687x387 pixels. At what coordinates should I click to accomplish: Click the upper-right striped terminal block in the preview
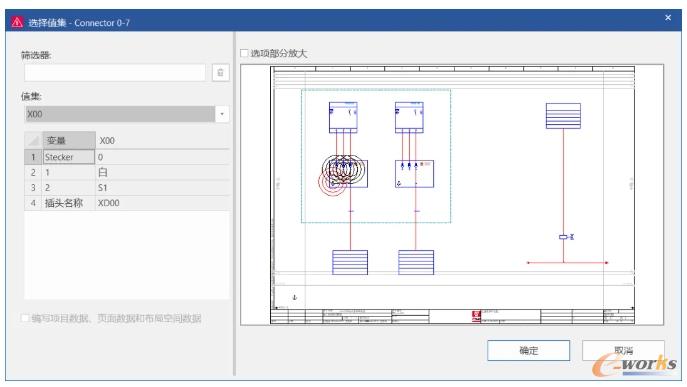pos(563,116)
